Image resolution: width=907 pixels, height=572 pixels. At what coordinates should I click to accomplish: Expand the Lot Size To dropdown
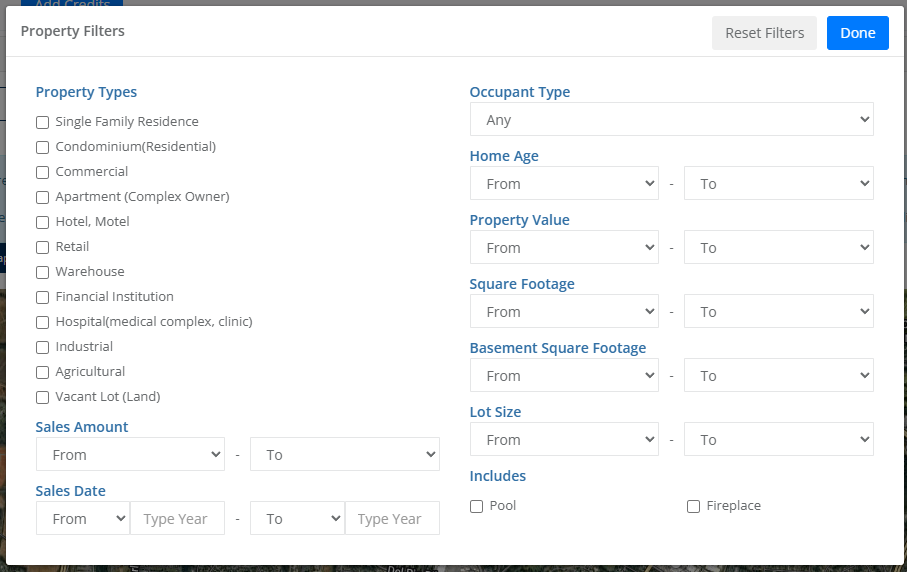(778, 440)
